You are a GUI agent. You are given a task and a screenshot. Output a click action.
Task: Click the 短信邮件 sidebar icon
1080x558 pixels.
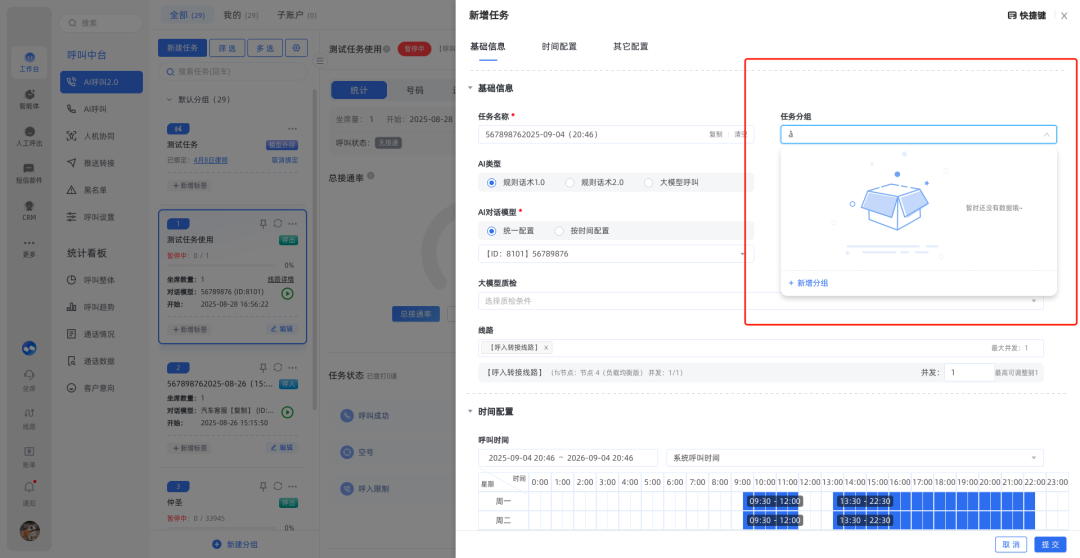coord(29,171)
